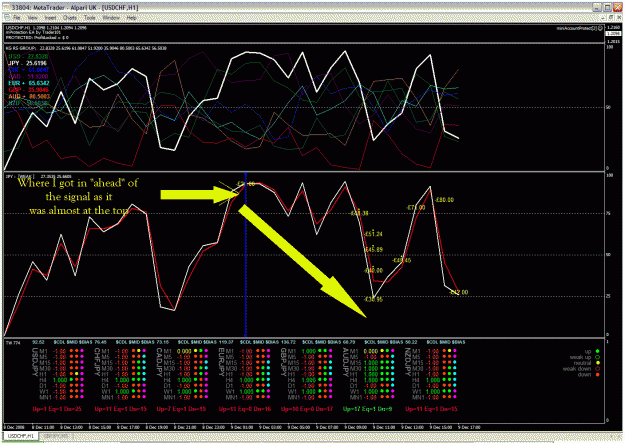Open the Charts menu
The image size is (625, 443).
(70, 18)
